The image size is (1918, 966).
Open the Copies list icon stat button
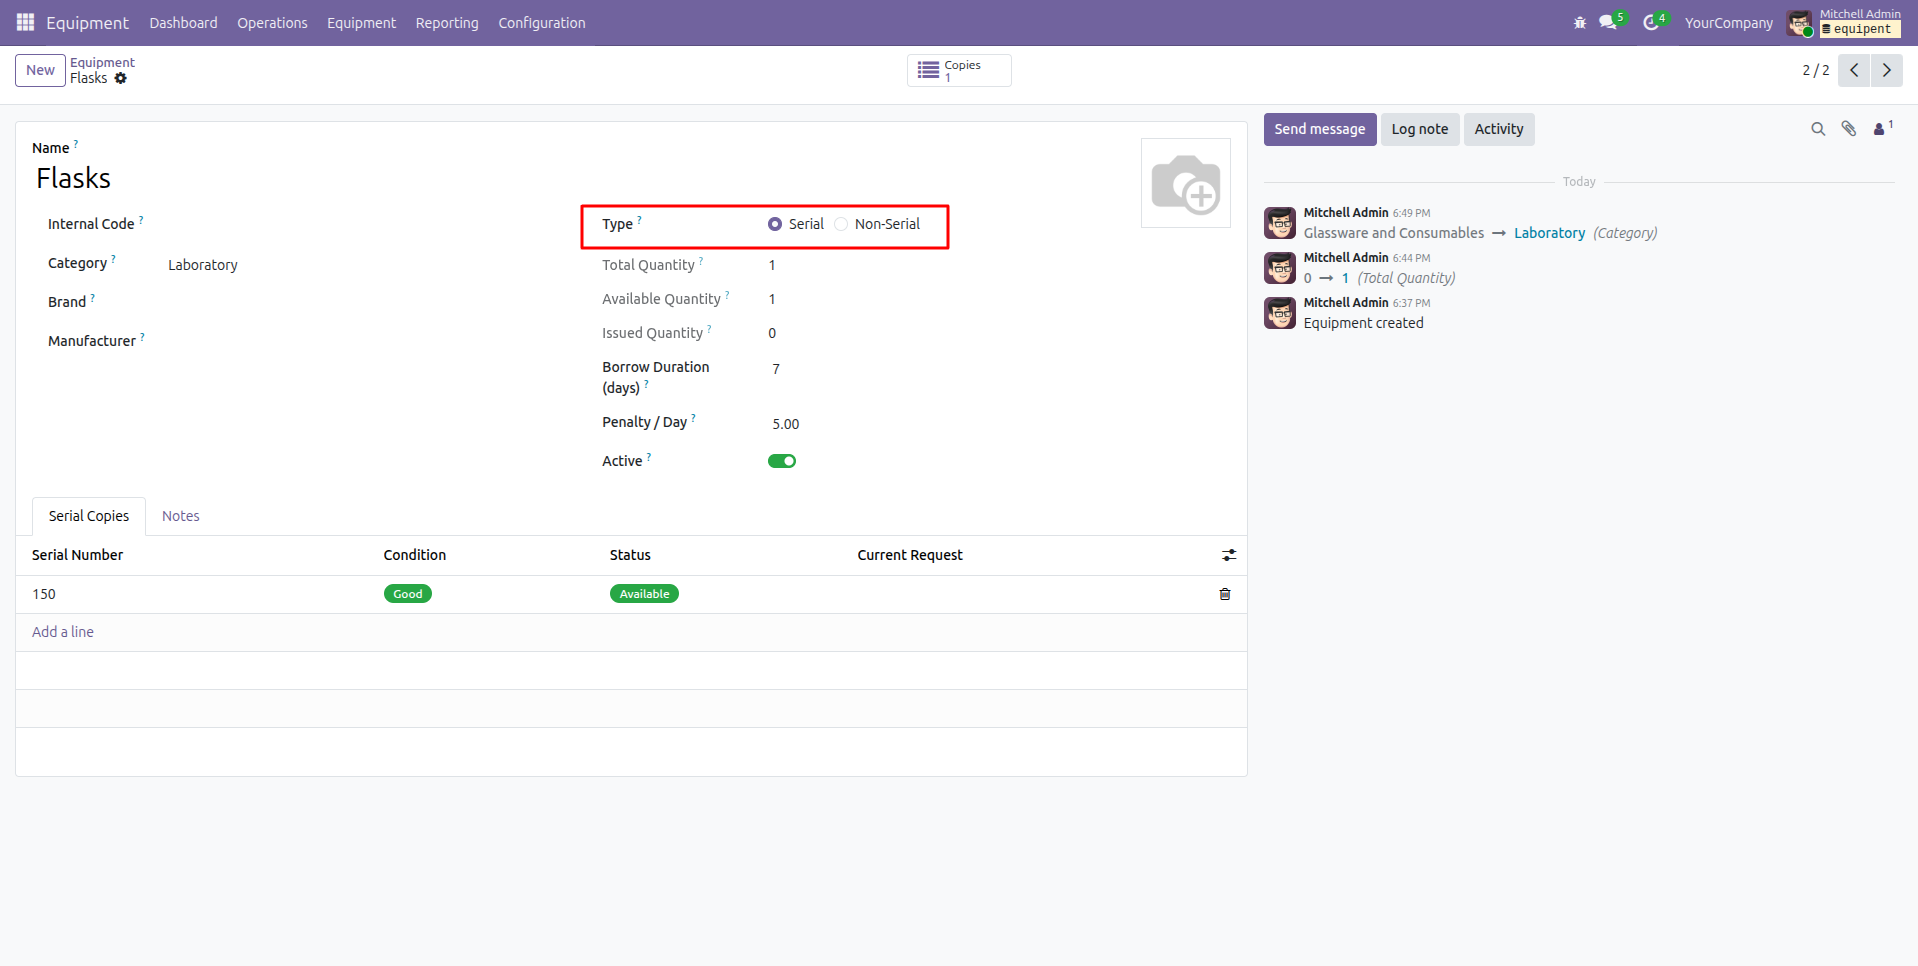tap(959, 70)
